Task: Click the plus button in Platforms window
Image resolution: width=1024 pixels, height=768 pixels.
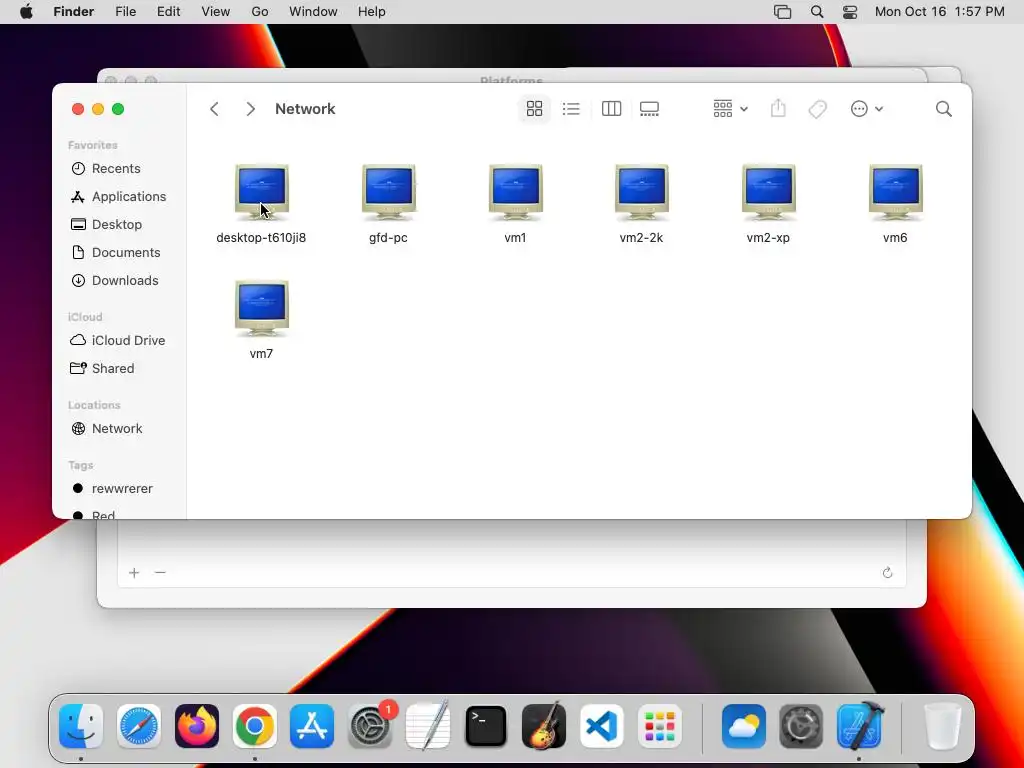Action: [134, 573]
